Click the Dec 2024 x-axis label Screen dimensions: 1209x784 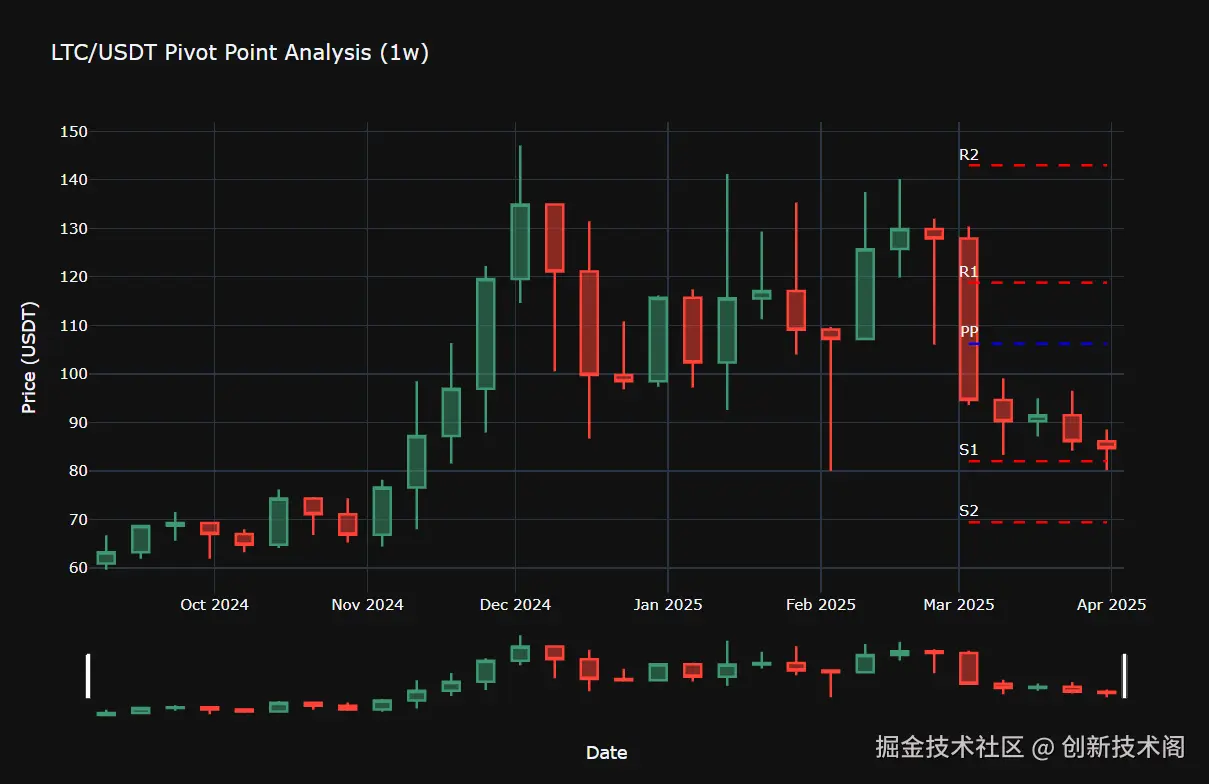tap(515, 605)
